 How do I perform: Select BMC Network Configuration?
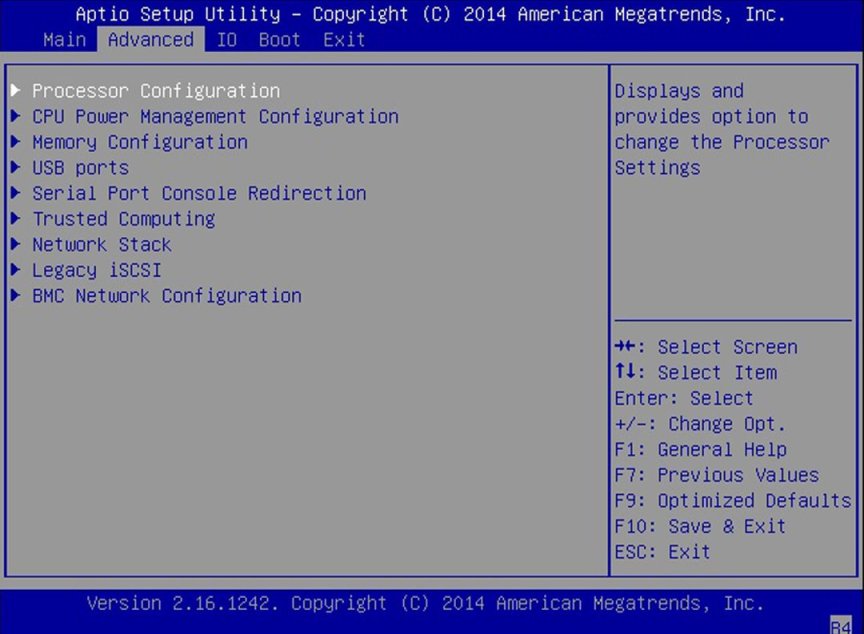(x=167, y=296)
